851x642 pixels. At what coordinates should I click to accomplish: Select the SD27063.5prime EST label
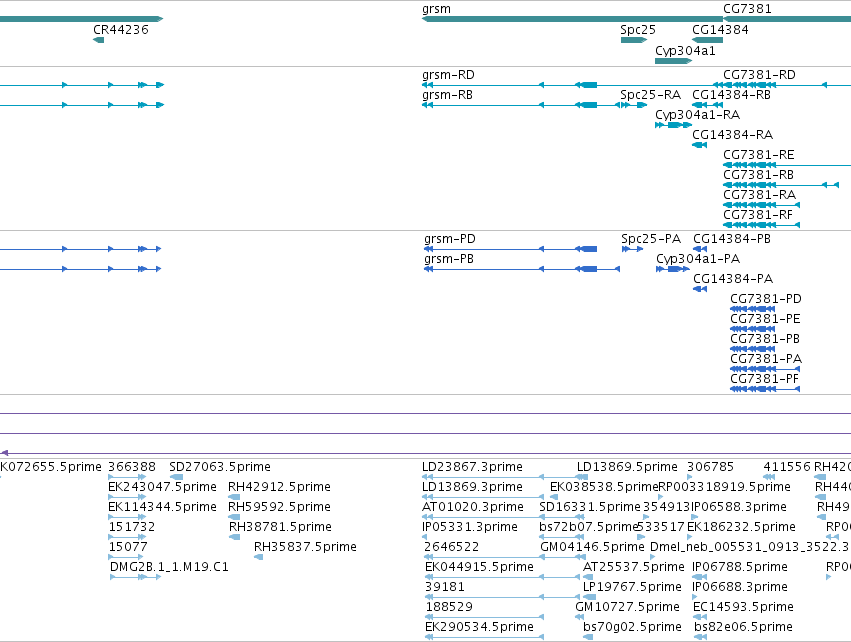point(220,467)
